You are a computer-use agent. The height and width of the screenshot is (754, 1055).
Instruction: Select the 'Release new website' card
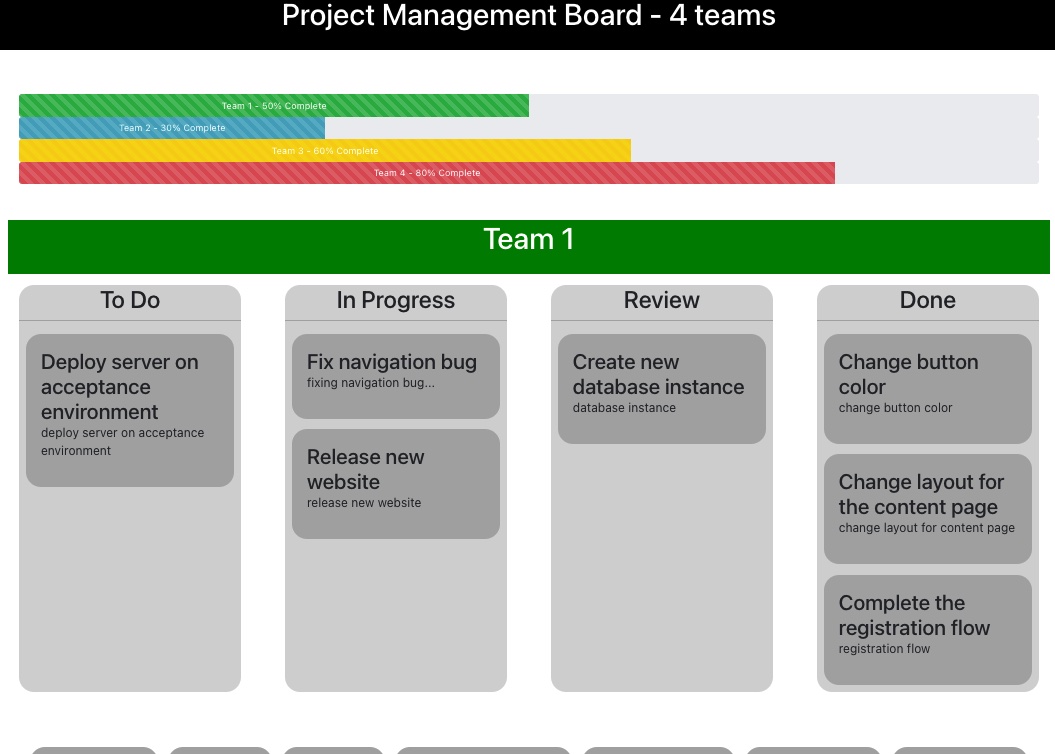[396, 484]
